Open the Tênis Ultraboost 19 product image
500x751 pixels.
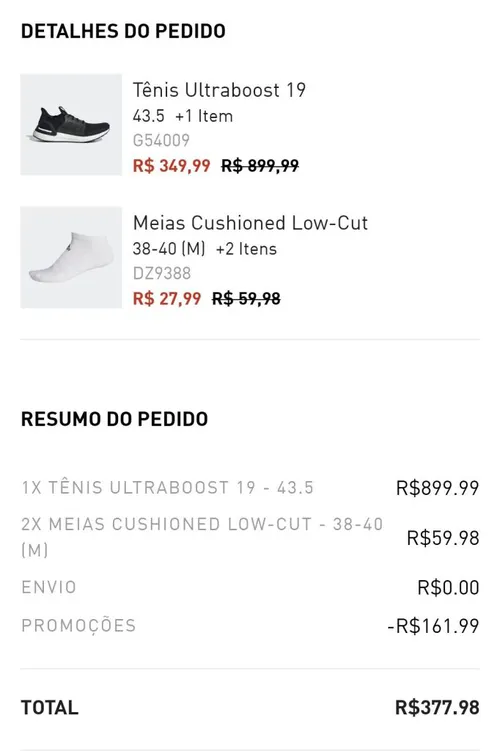click(x=71, y=125)
